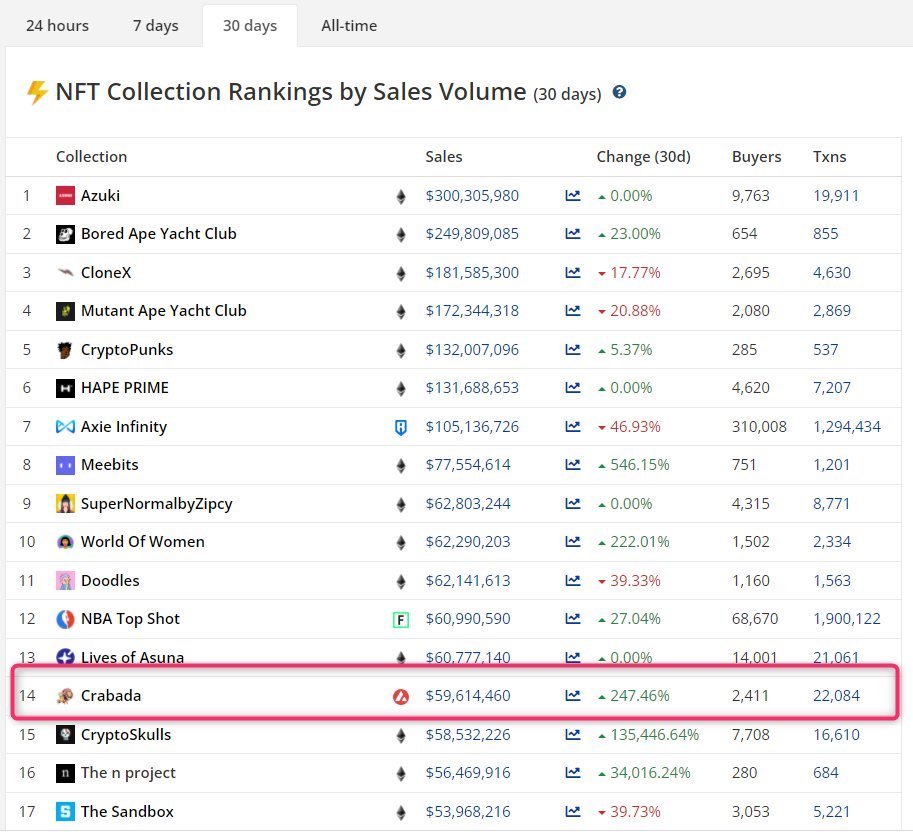
Task: Open the sales chart icon for HAPE PRIME
Action: pyautogui.click(x=573, y=388)
